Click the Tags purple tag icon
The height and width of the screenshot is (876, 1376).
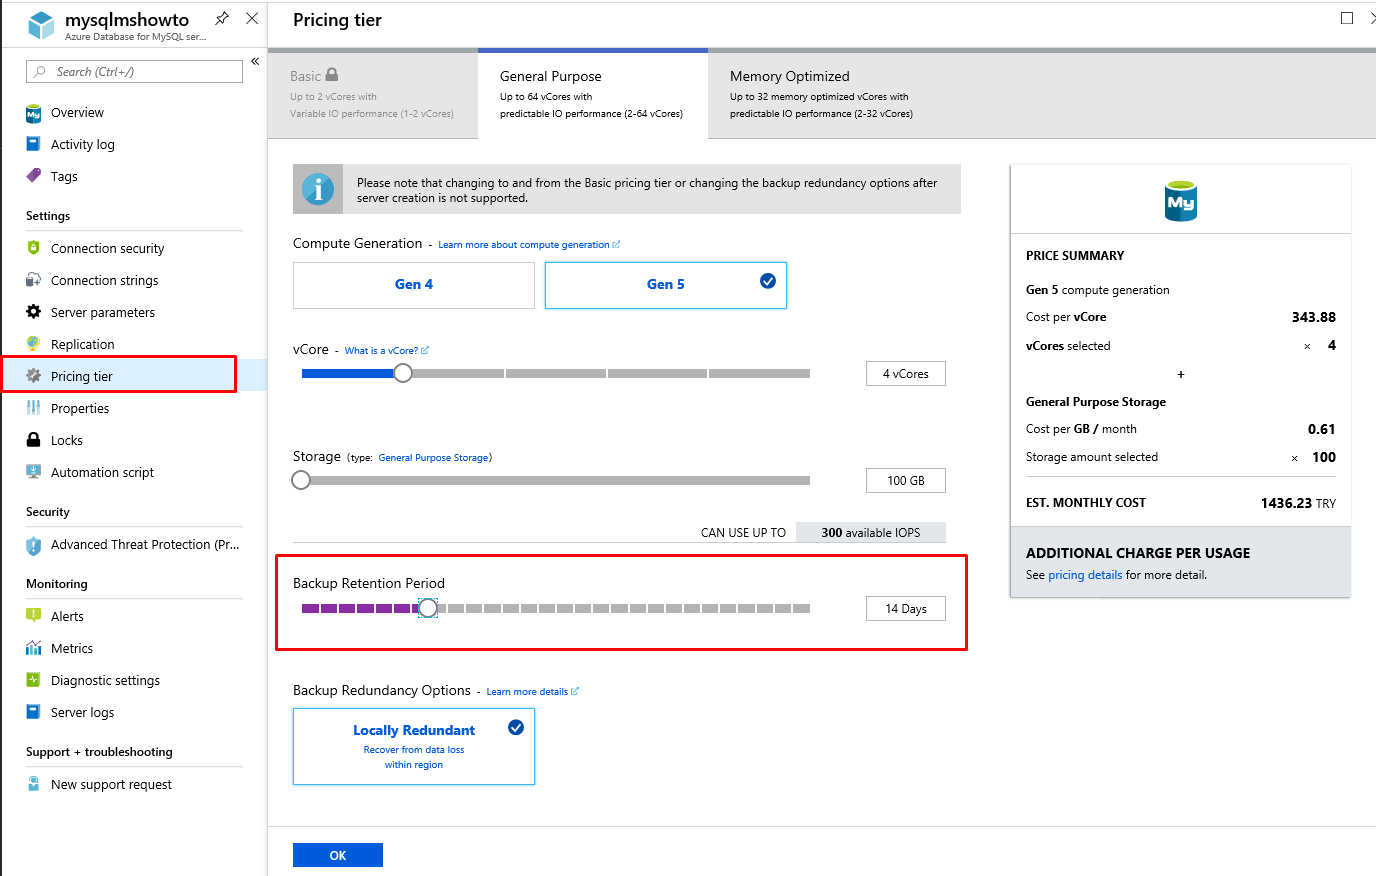click(x=34, y=176)
